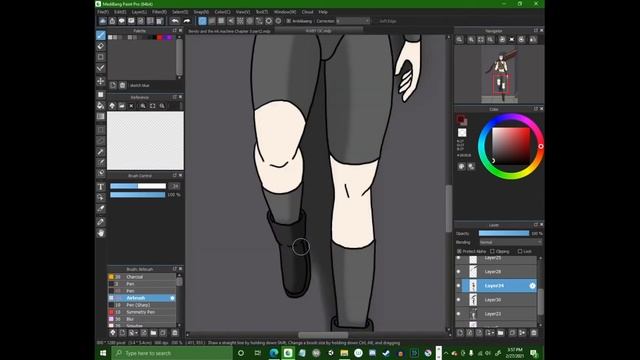Open the Snap menu
Viewport: 640px width, 360px height.
tap(201, 12)
